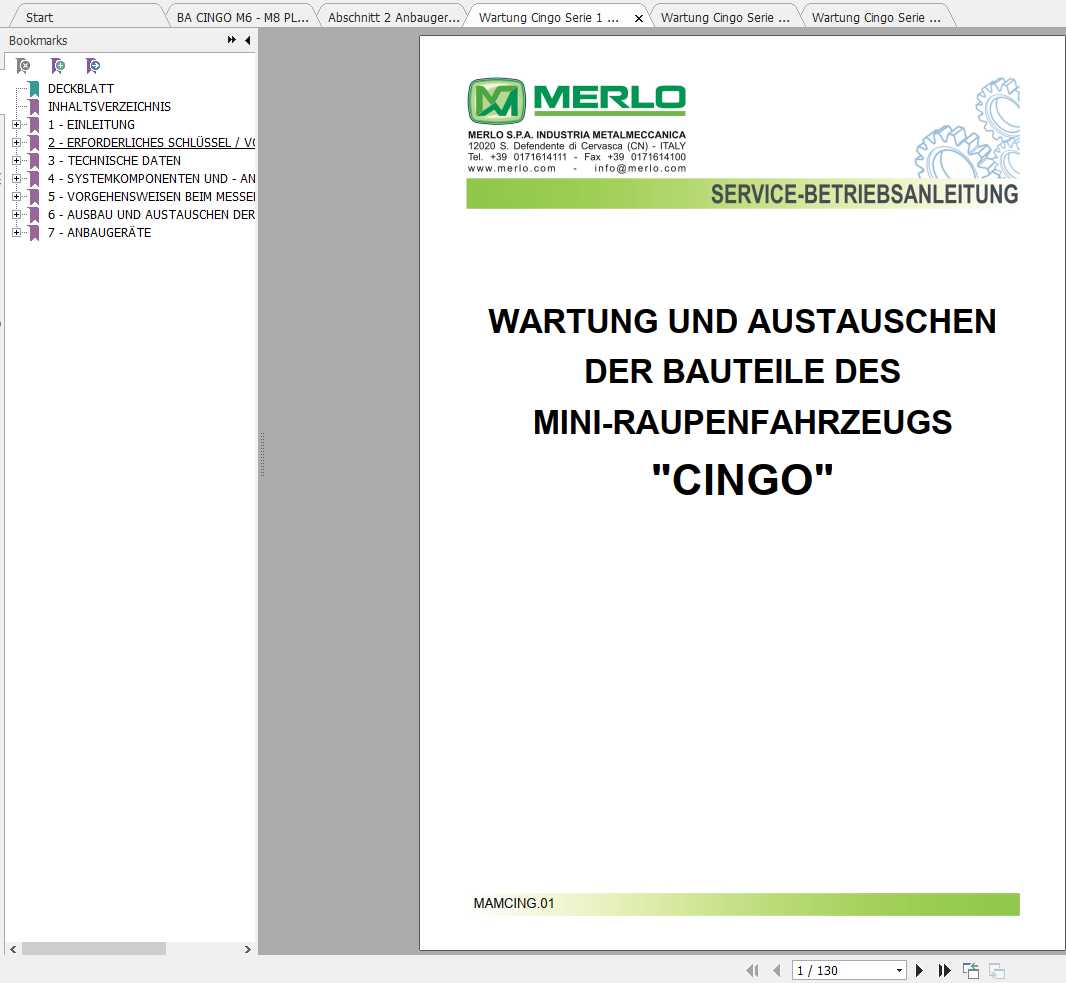Click the previous view icon near page controls

(x=970, y=970)
